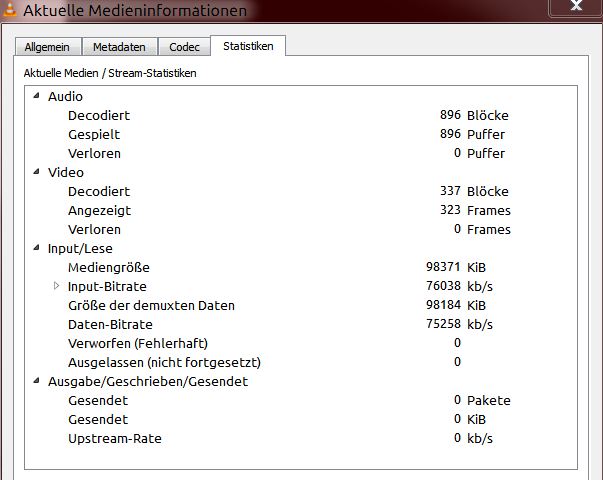603x480 pixels.
Task: Select the Video tree heading
Action: point(66,172)
